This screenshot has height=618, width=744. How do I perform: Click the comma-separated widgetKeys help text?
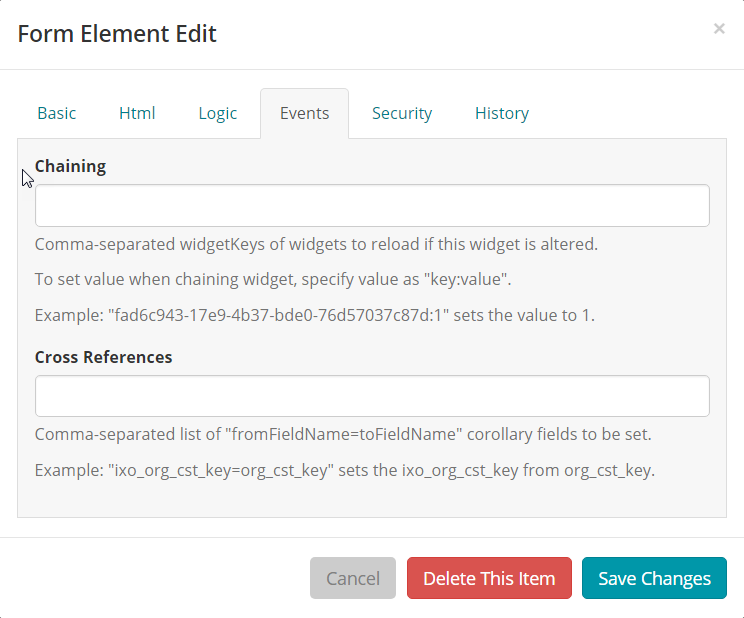point(316,244)
